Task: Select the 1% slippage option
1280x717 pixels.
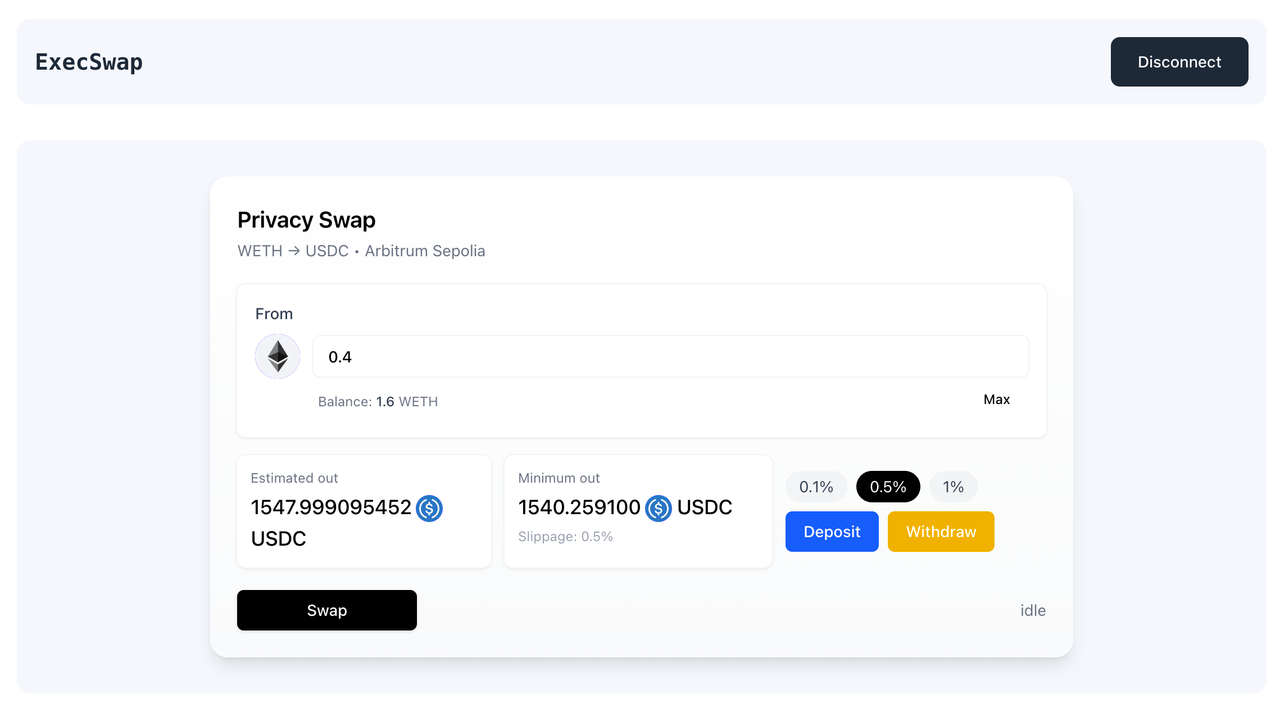Action: click(953, 486)
